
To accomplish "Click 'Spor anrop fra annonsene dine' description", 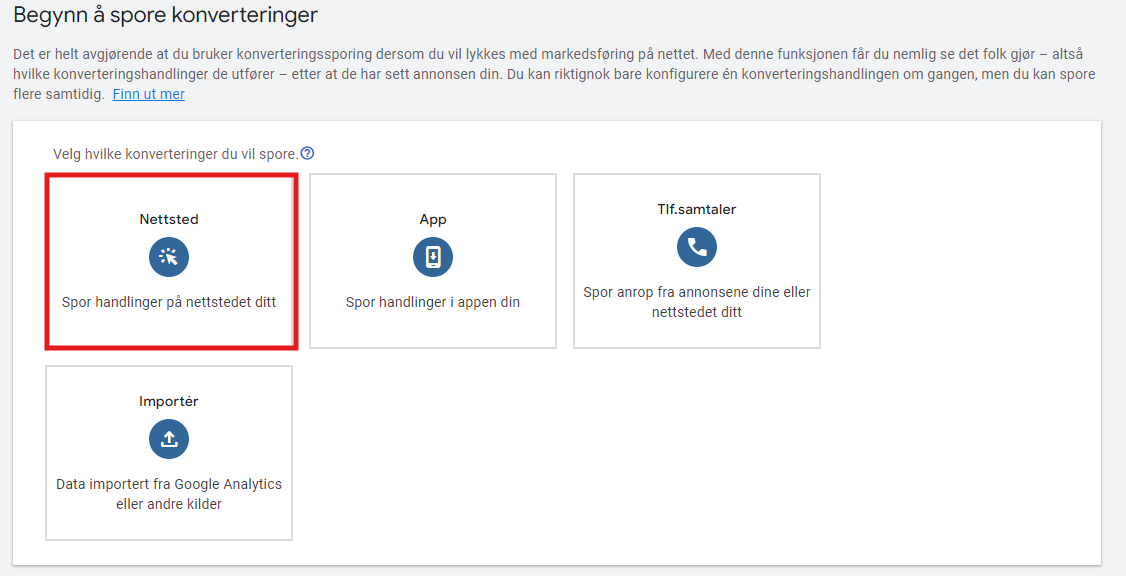I will [696, 292].
